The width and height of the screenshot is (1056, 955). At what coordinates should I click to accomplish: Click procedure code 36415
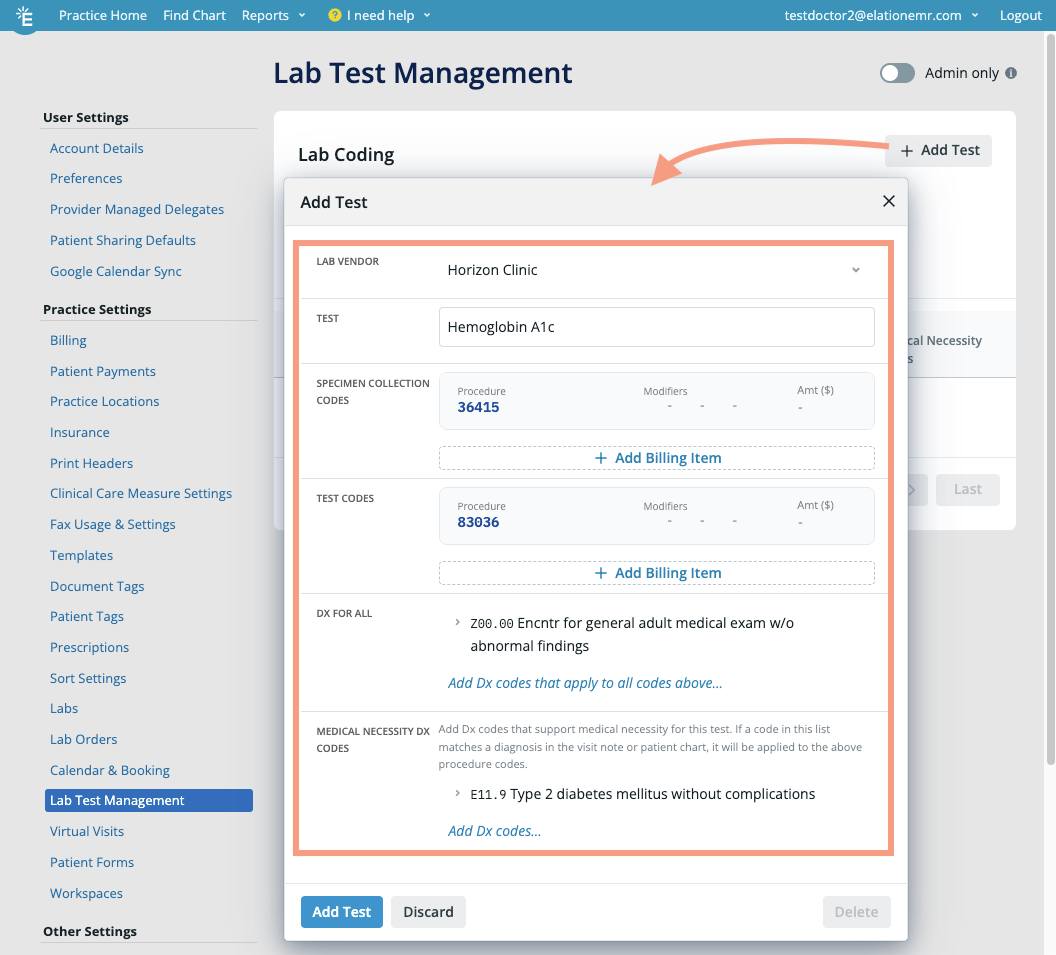coord(478,407)
